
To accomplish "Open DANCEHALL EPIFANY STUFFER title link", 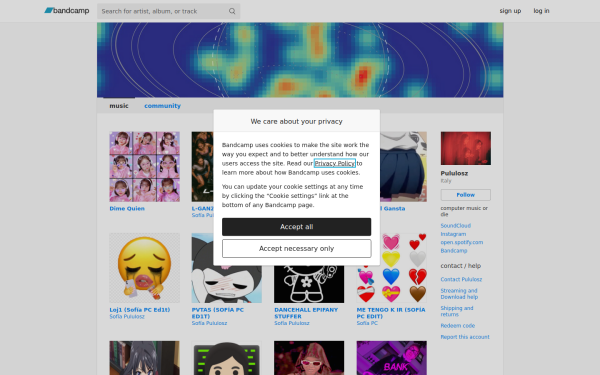I will point(306,313).
